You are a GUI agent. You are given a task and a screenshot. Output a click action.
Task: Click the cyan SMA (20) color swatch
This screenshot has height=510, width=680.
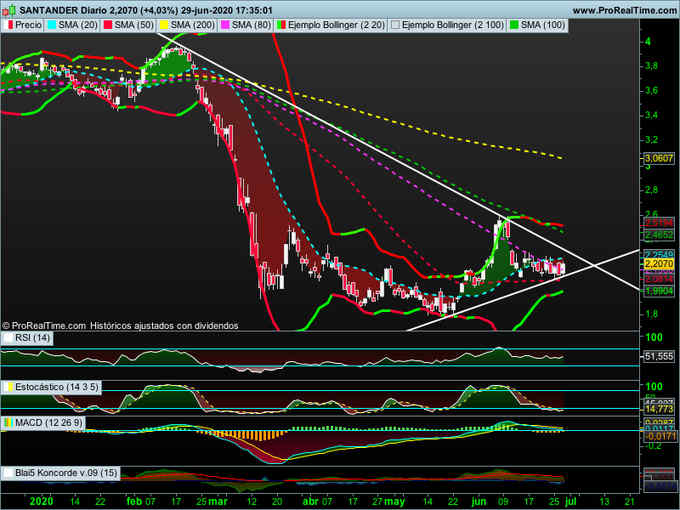click(x=52, y=26)
